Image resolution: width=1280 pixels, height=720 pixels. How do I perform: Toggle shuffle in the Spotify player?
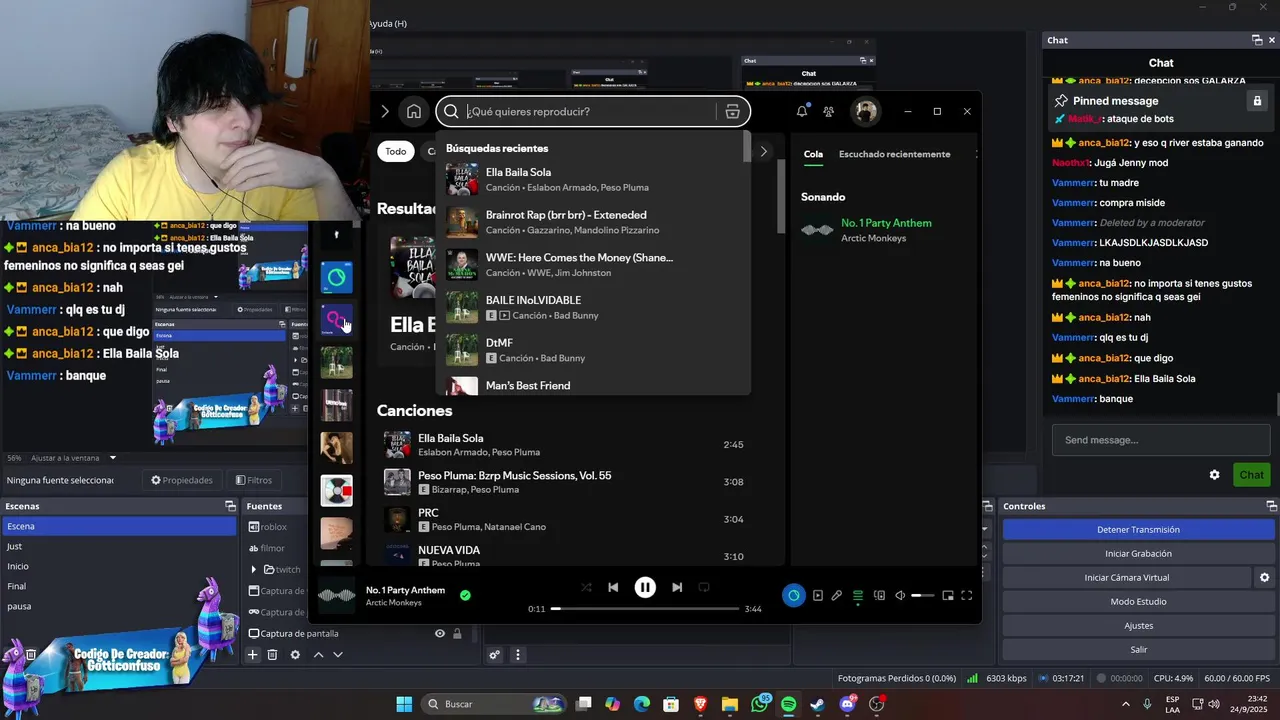pyautogui.click(x=586, y=587)
